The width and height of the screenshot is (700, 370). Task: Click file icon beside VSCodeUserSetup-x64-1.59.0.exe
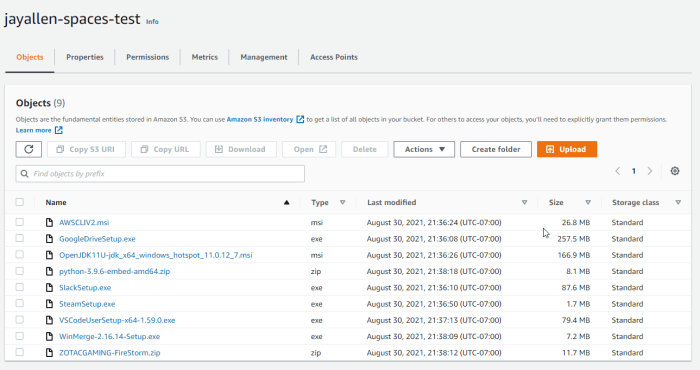(50, 320)
